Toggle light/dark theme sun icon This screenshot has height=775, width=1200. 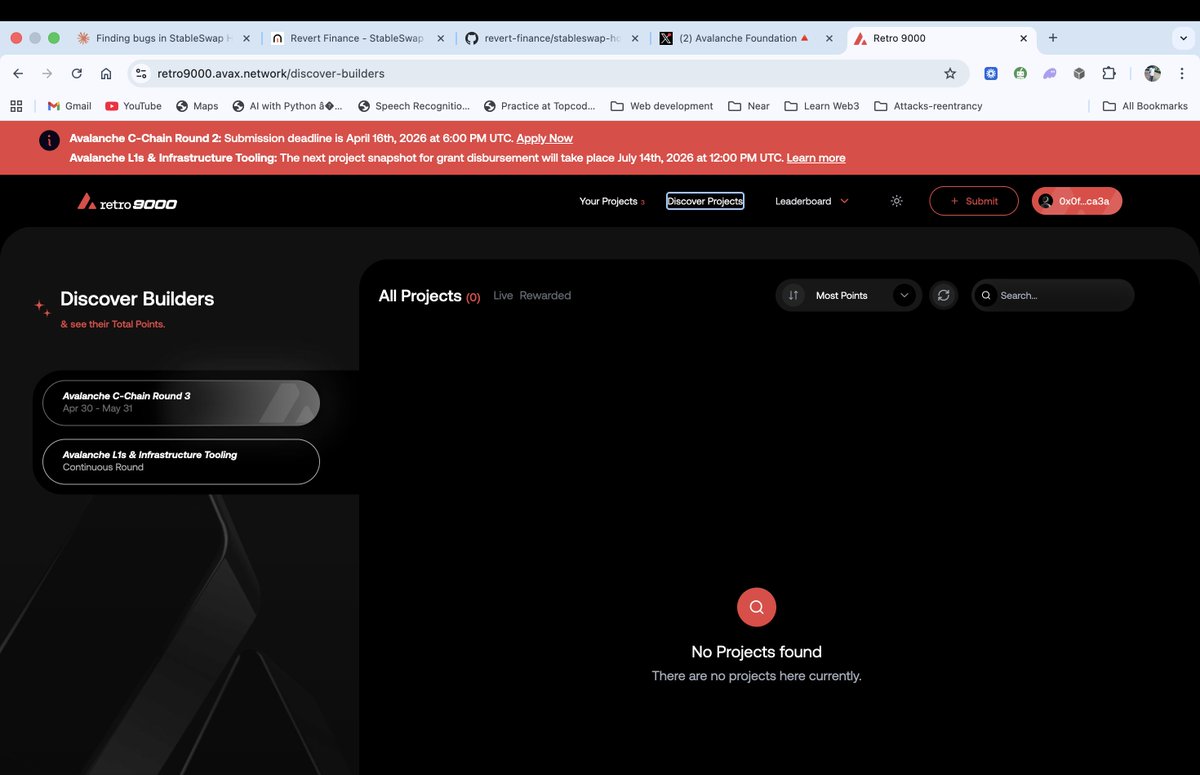click(896, 201)
